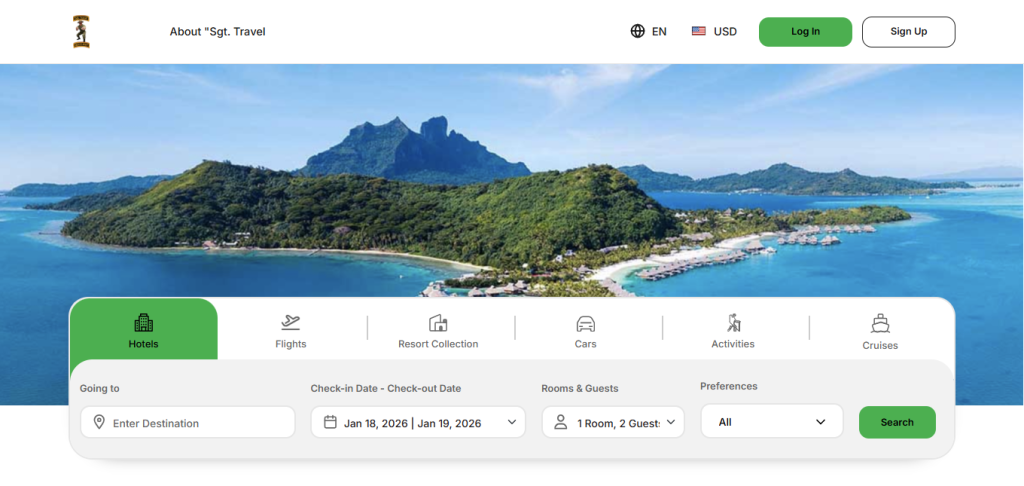Expand the Preferences All dropdown
Viewport: 1024px width, 486px height.
821,422
